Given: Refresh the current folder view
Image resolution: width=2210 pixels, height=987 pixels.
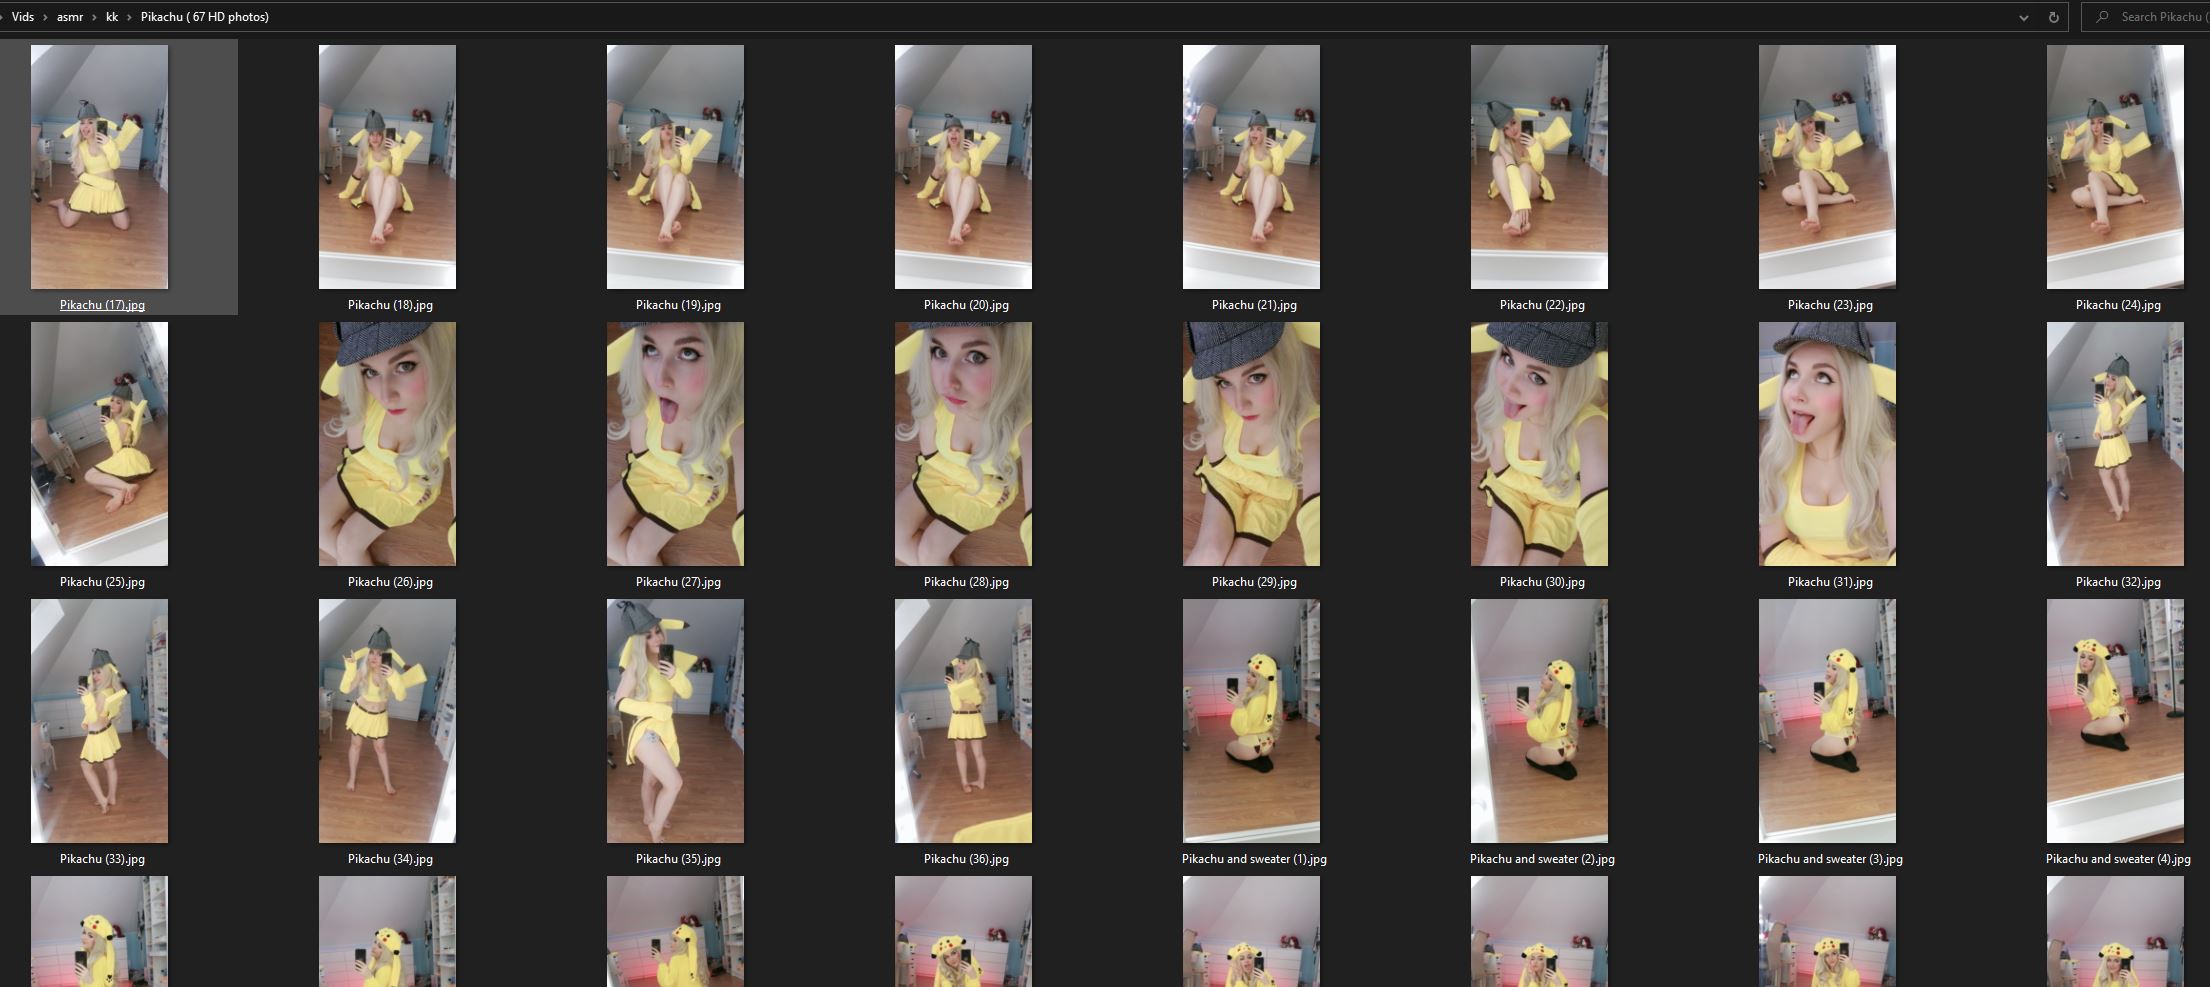Looking at the screenshot, I should click(x=2053, y=17).
